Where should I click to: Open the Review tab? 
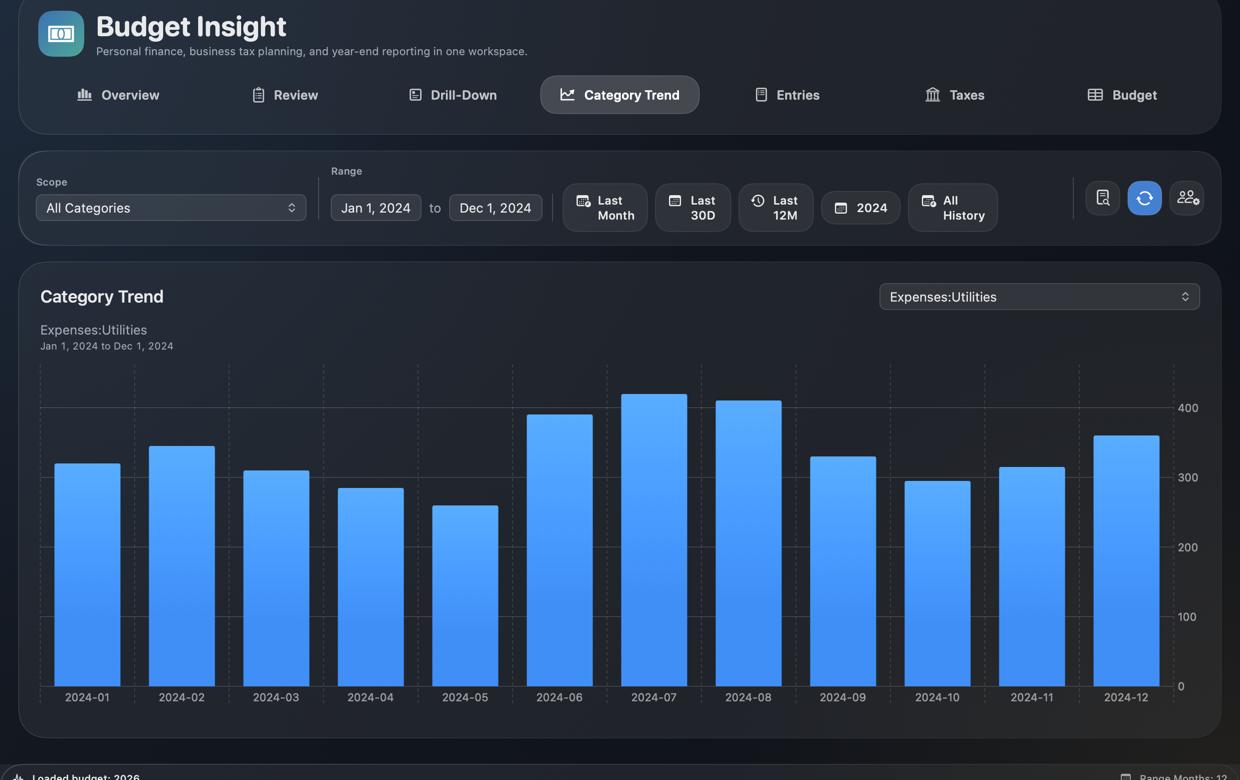coord(285,95)
